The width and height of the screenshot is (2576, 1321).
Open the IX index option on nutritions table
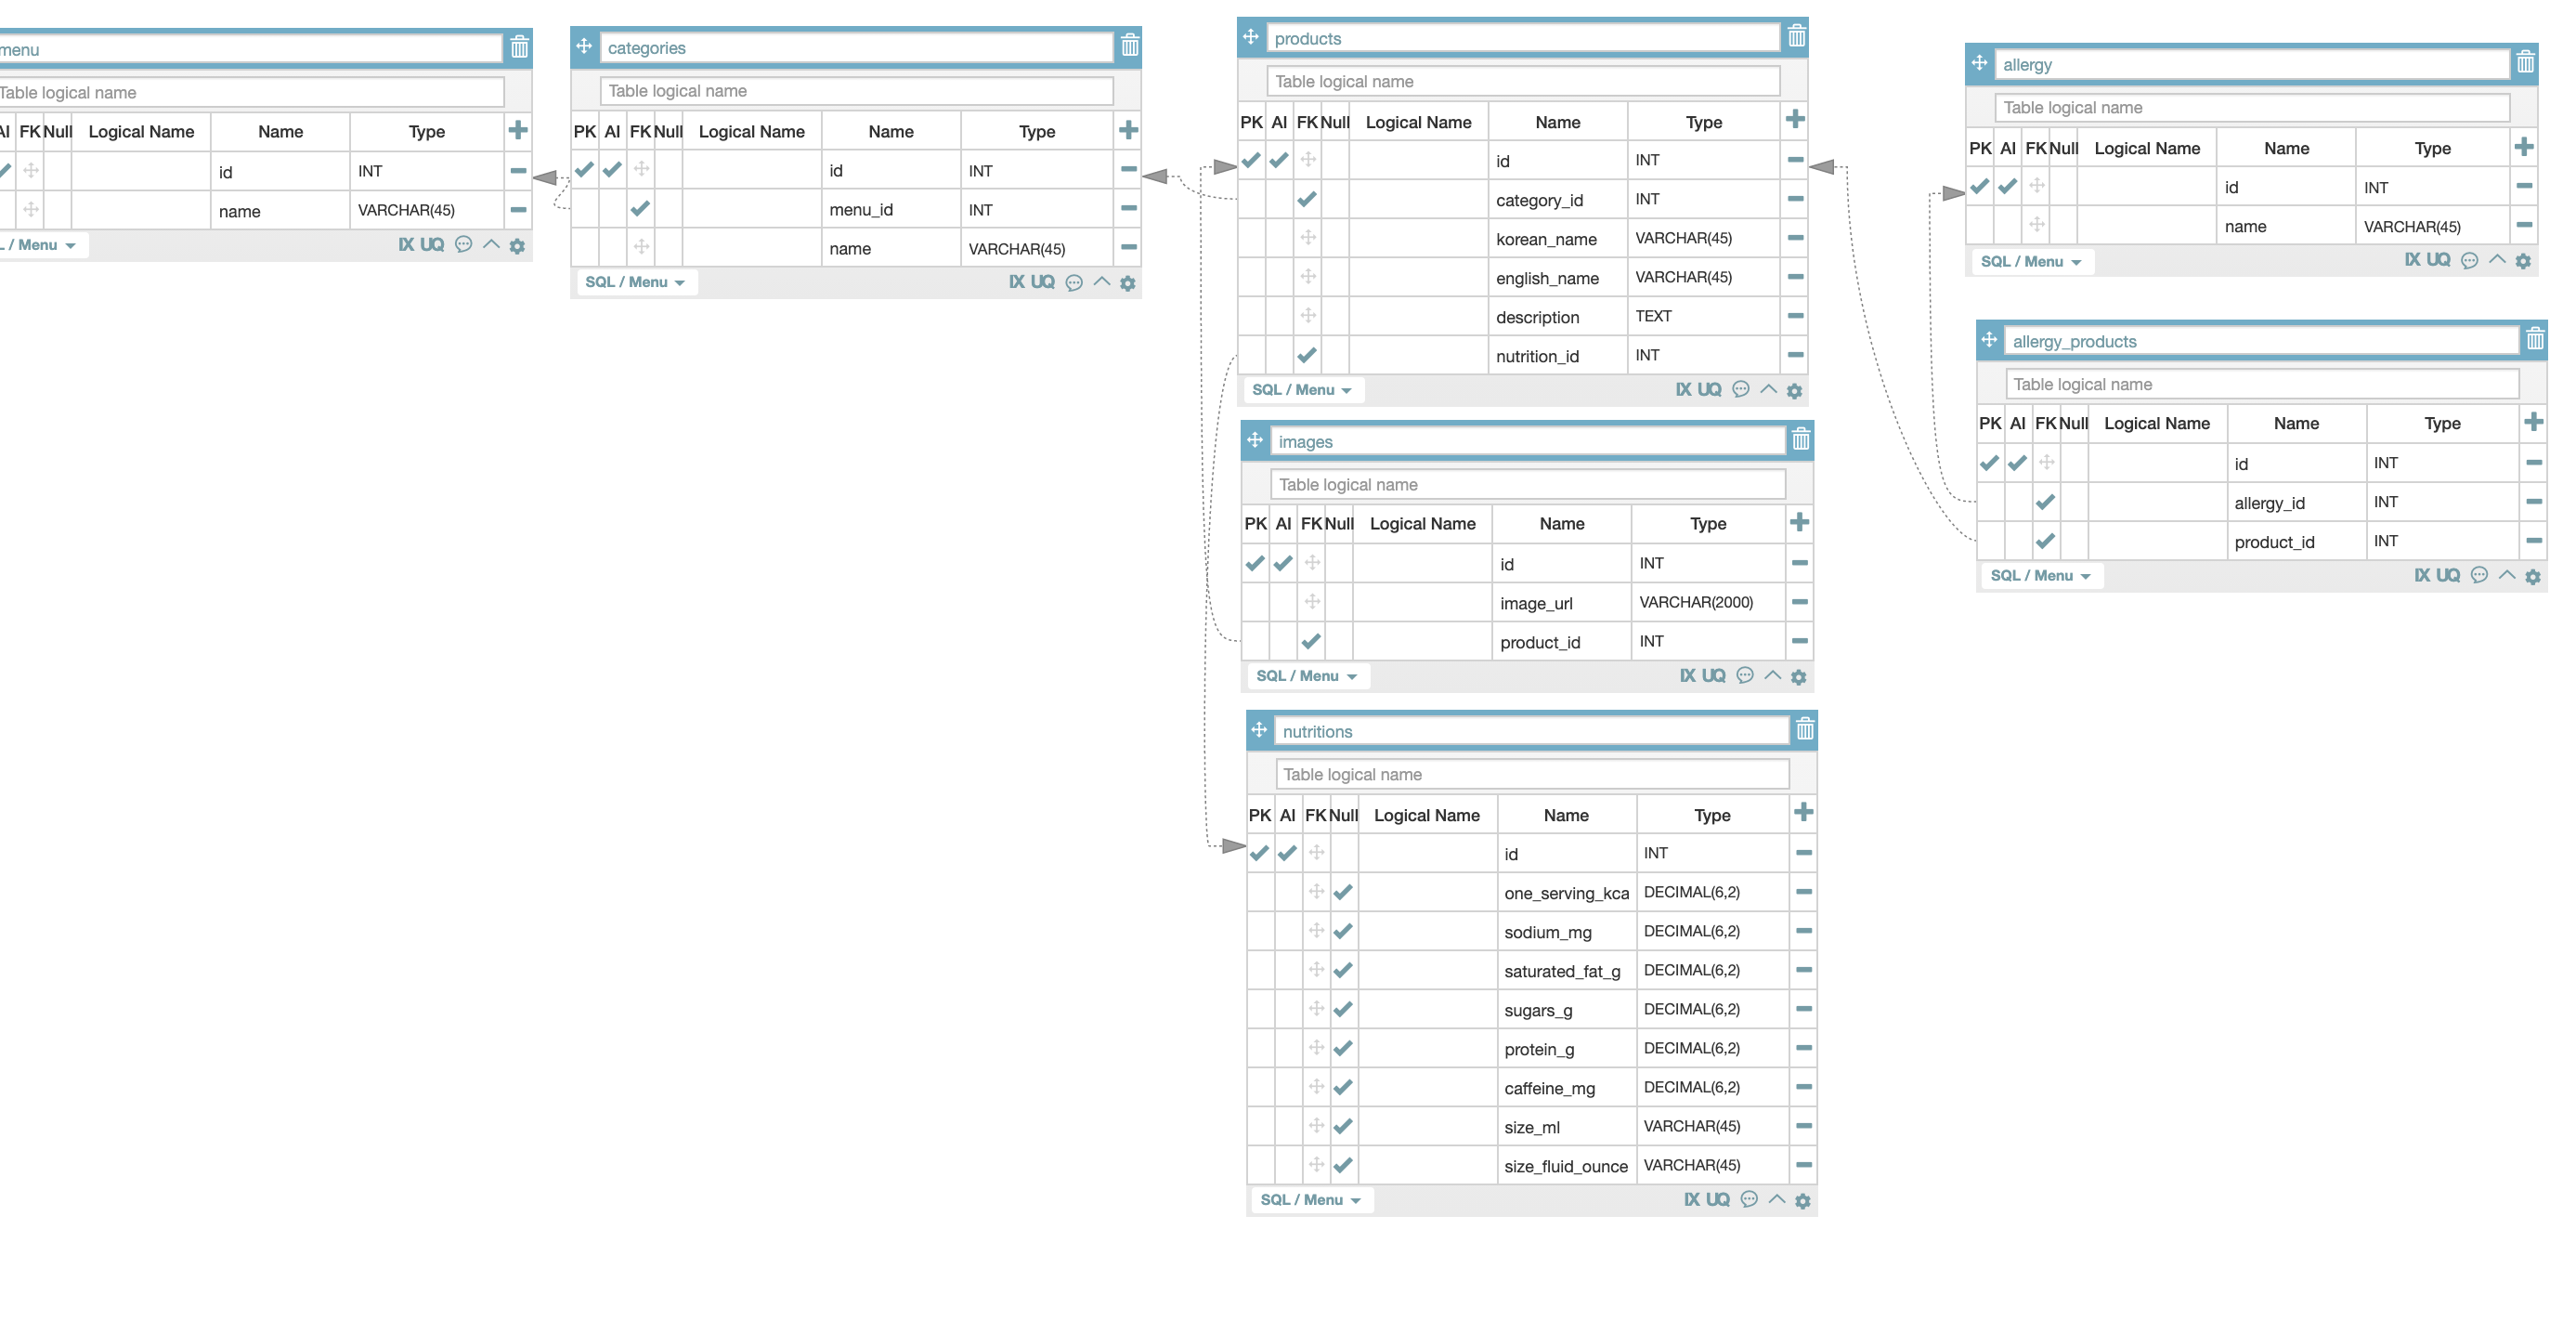1691,1199
